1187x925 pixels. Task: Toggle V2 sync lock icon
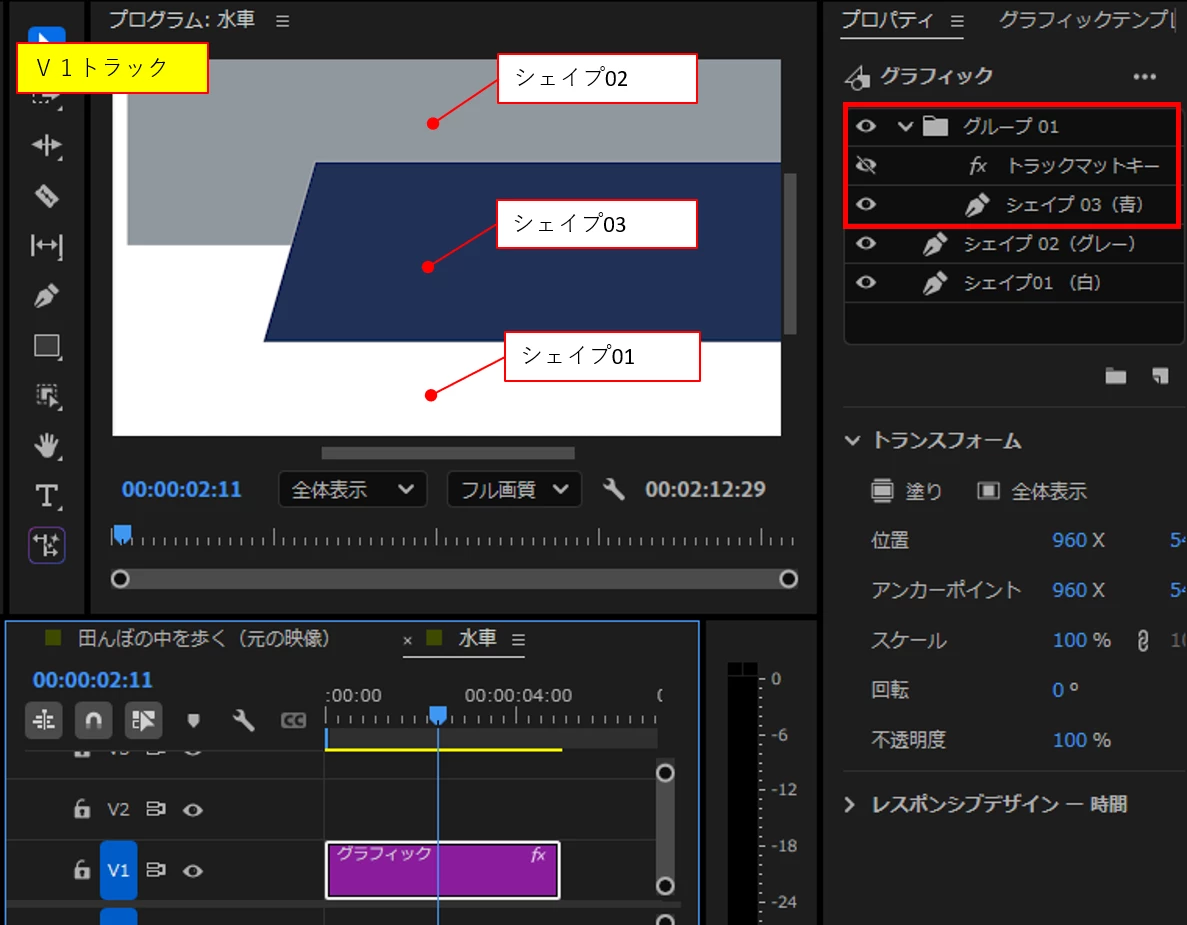pyautogui.click(x=156, y=809)
